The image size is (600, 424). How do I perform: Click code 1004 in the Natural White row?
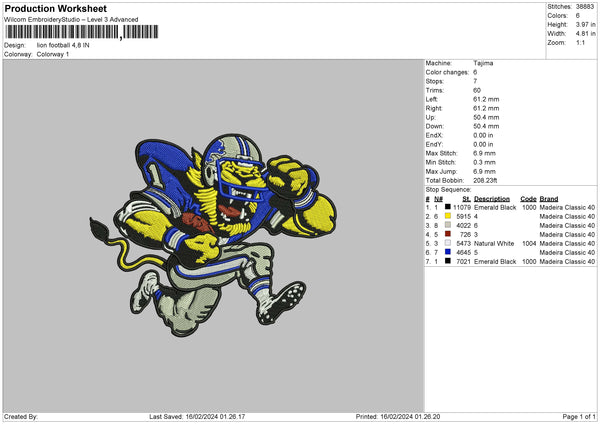click(x=529, y=243)
